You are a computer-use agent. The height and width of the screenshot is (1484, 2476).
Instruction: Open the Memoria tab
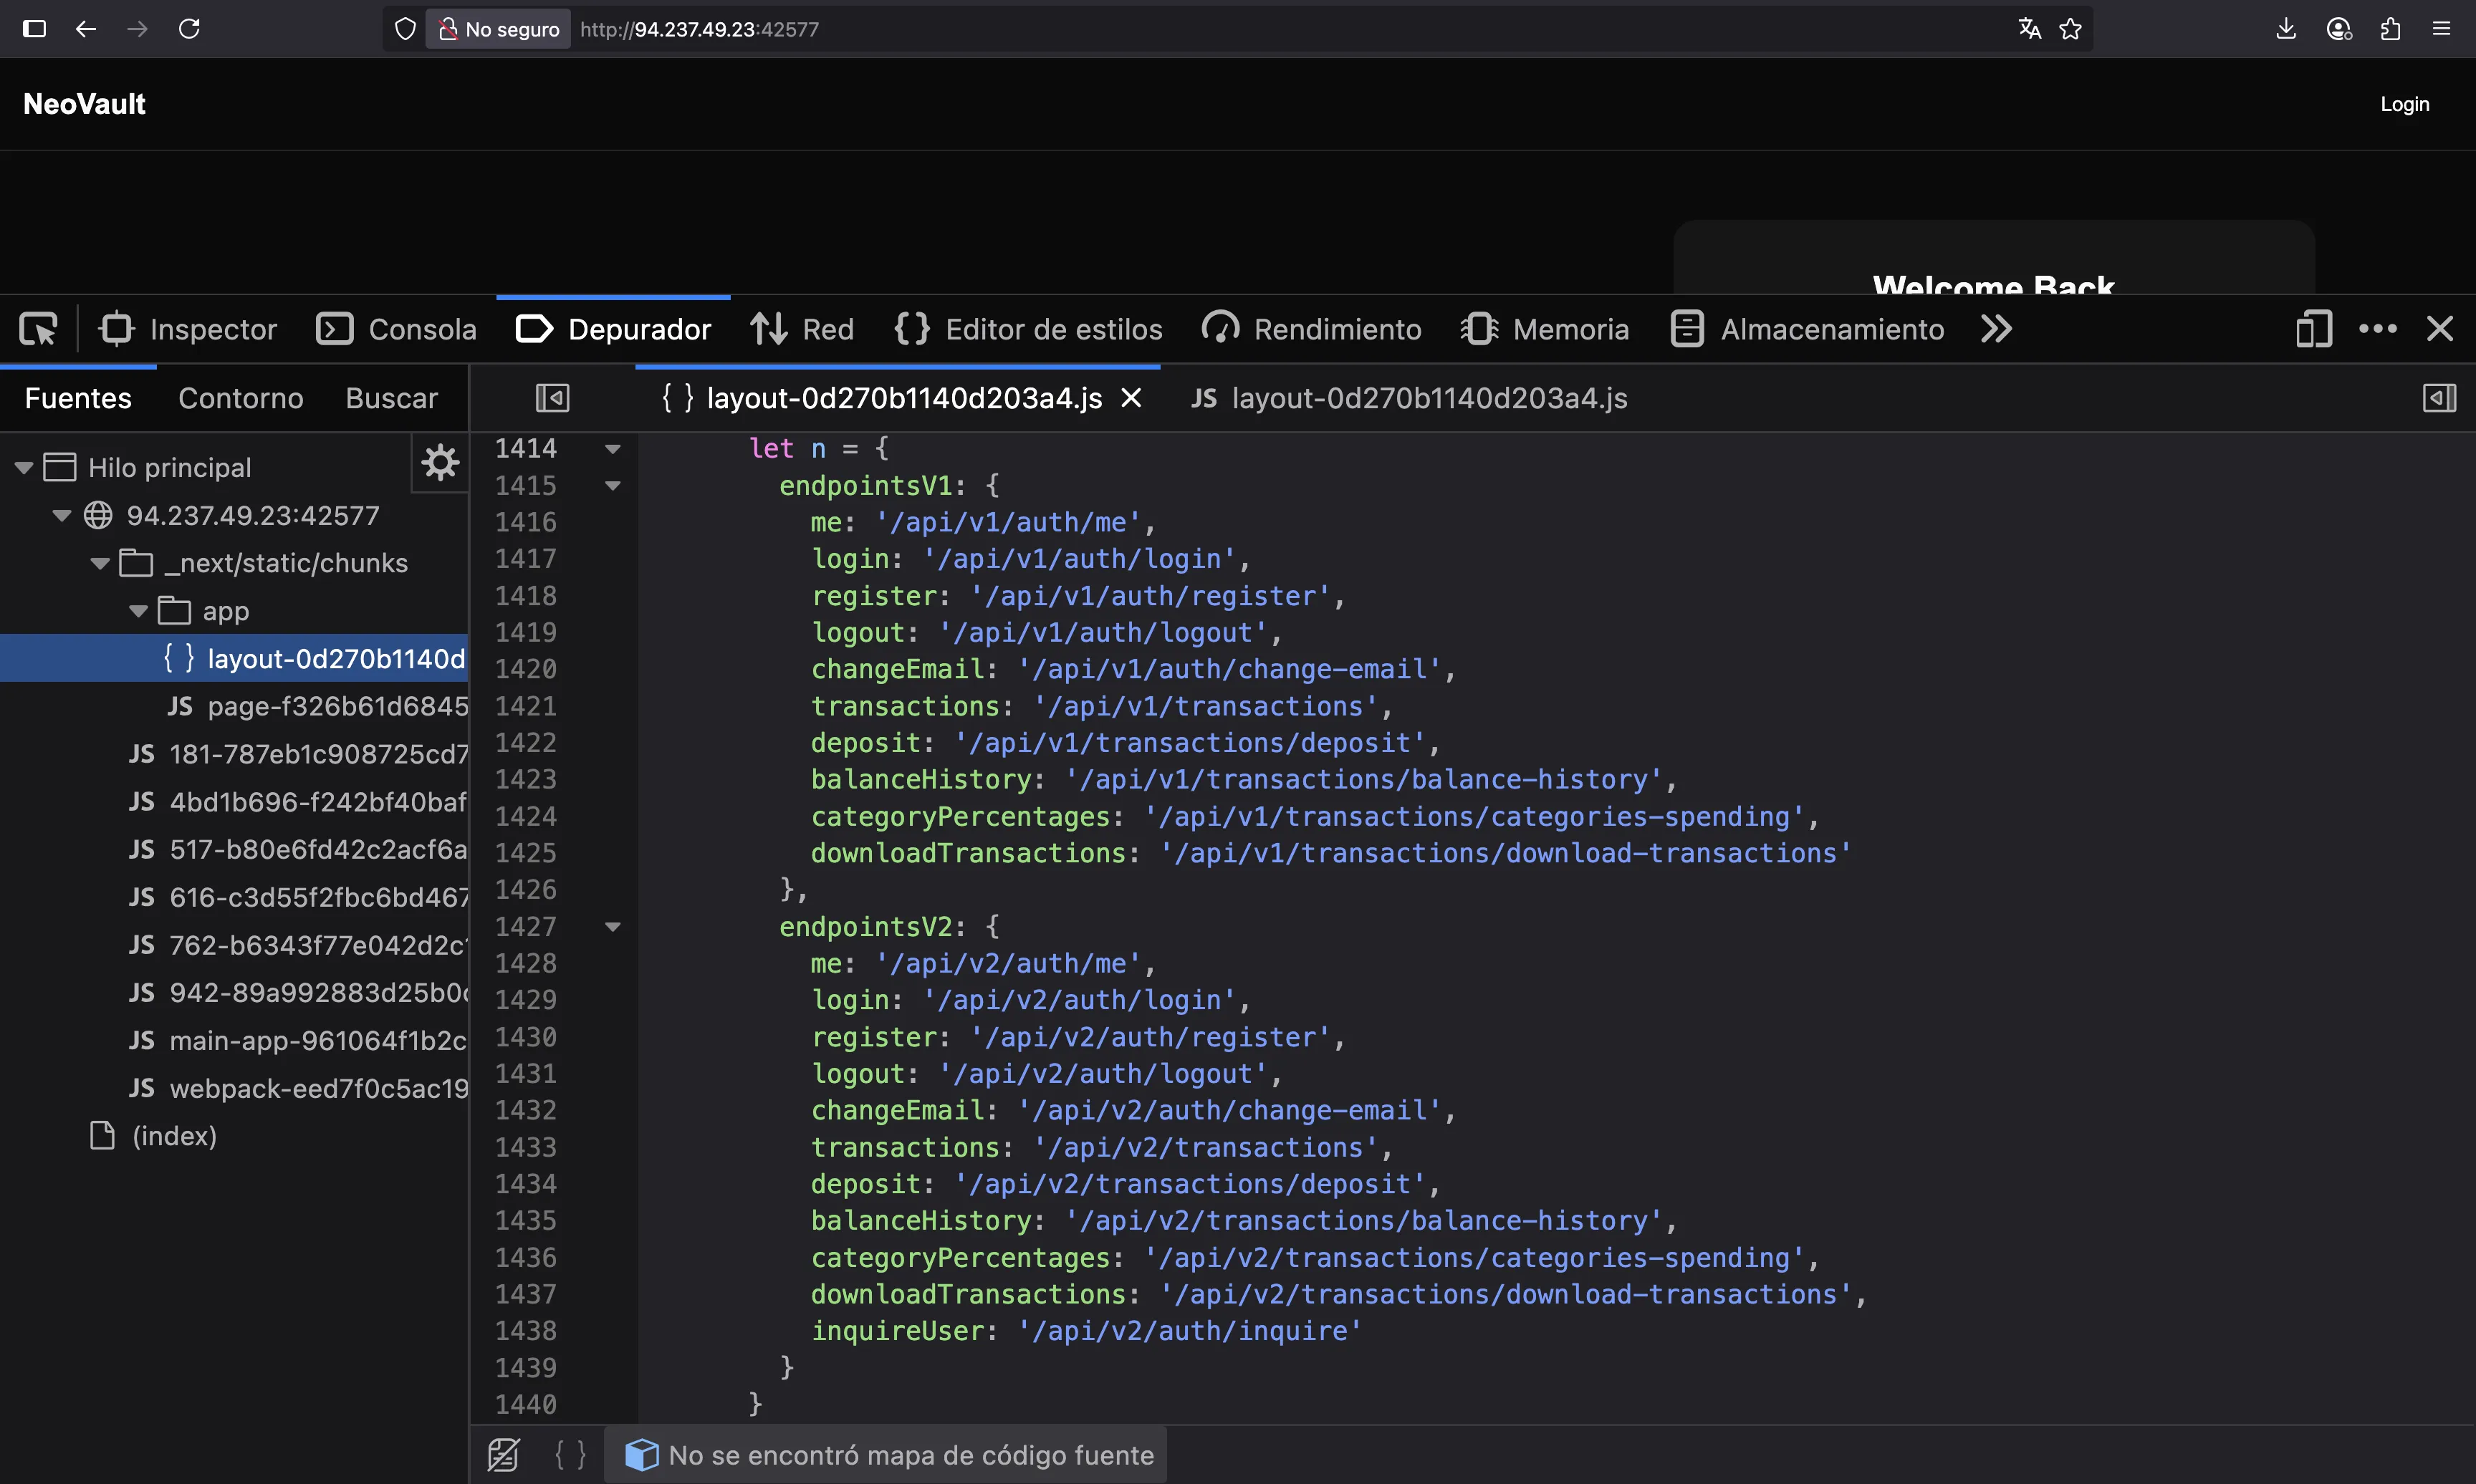pos(1545,329)
